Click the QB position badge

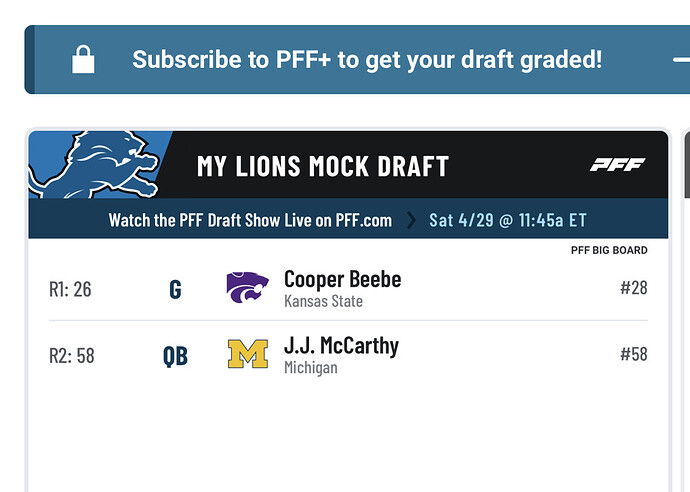pyautogui.click(x=175, y=356)
